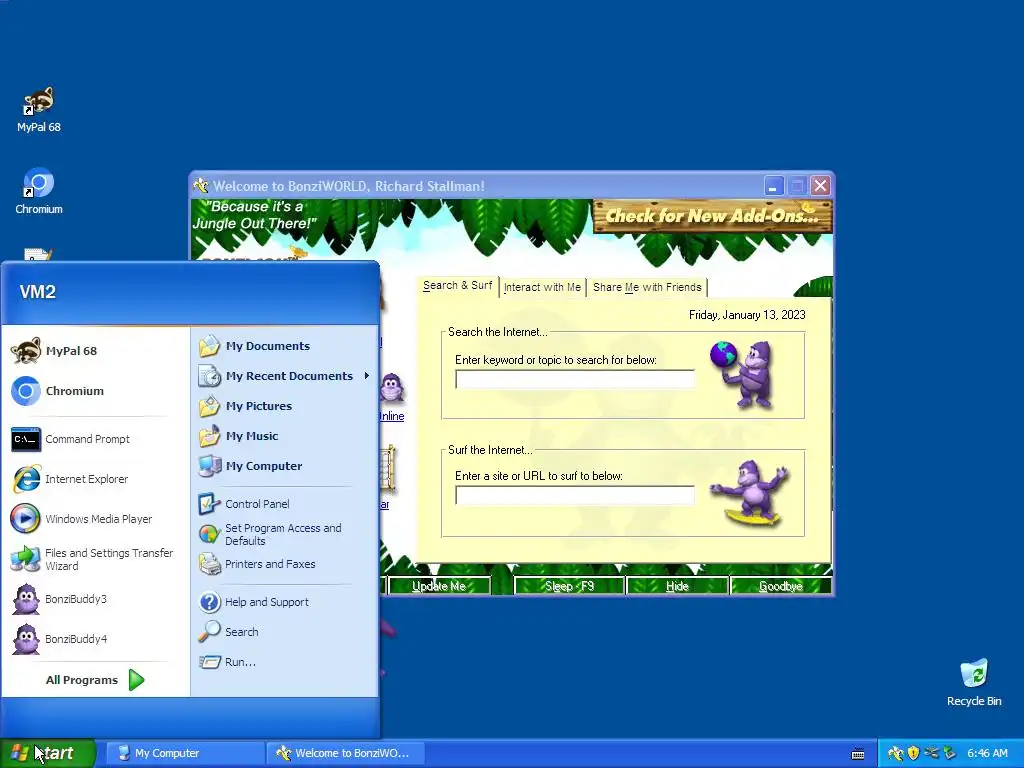The image size is (1024, 768).
Task: Open Chromium desktop shortcut icon
Action: pyautogui.click(x=39, y=191)
